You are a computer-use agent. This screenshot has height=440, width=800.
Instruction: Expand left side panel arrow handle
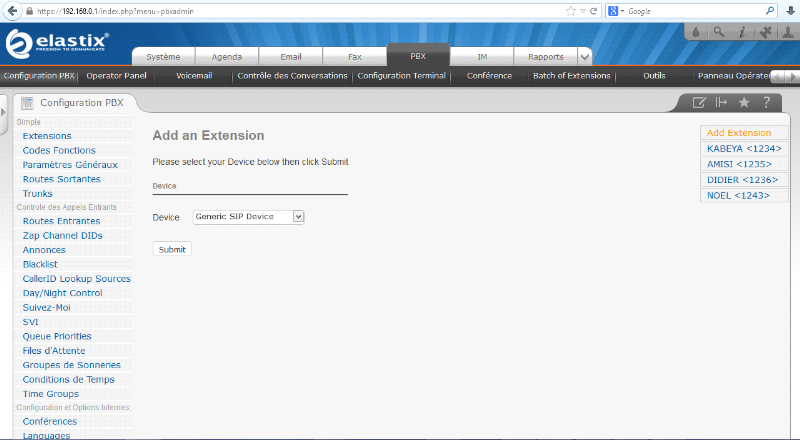click(3, 112)
